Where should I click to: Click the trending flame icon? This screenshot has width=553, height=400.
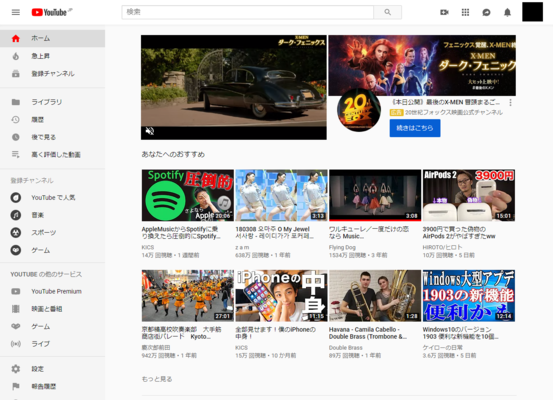pos(16,56)
